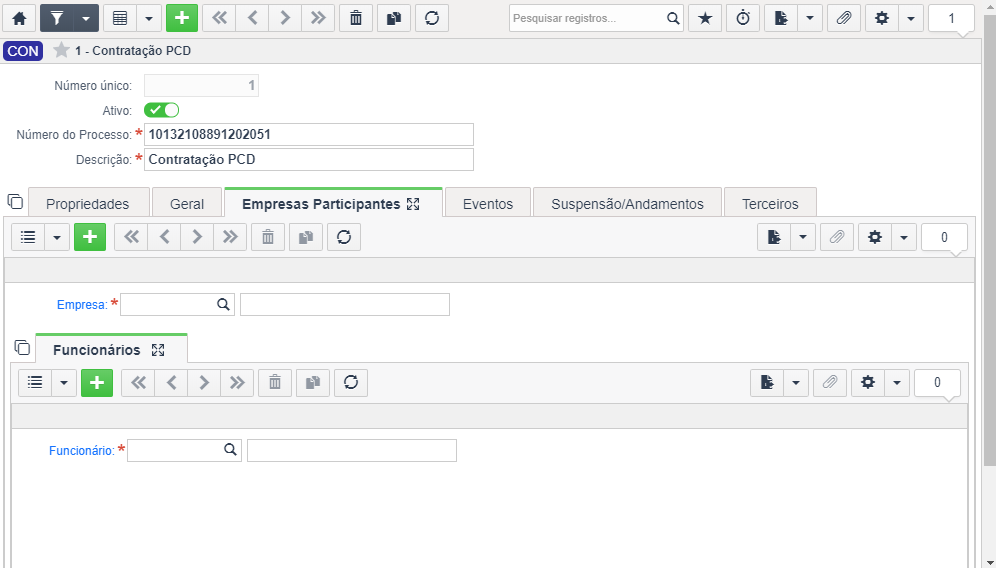Open the Geral tab
This screenshot has width=996, height=568.
tap(187, 203)
